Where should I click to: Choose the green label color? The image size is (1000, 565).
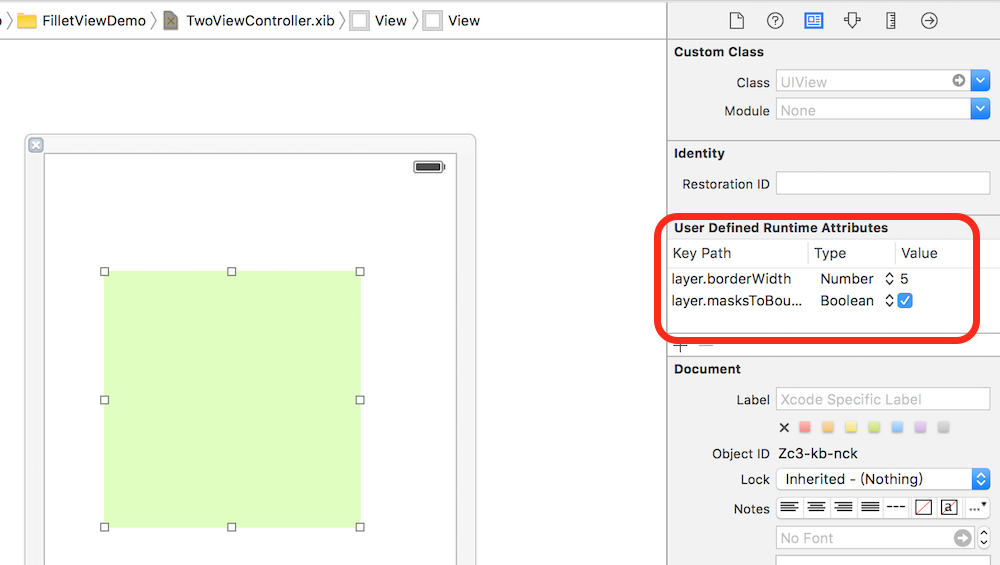point(874,427)
